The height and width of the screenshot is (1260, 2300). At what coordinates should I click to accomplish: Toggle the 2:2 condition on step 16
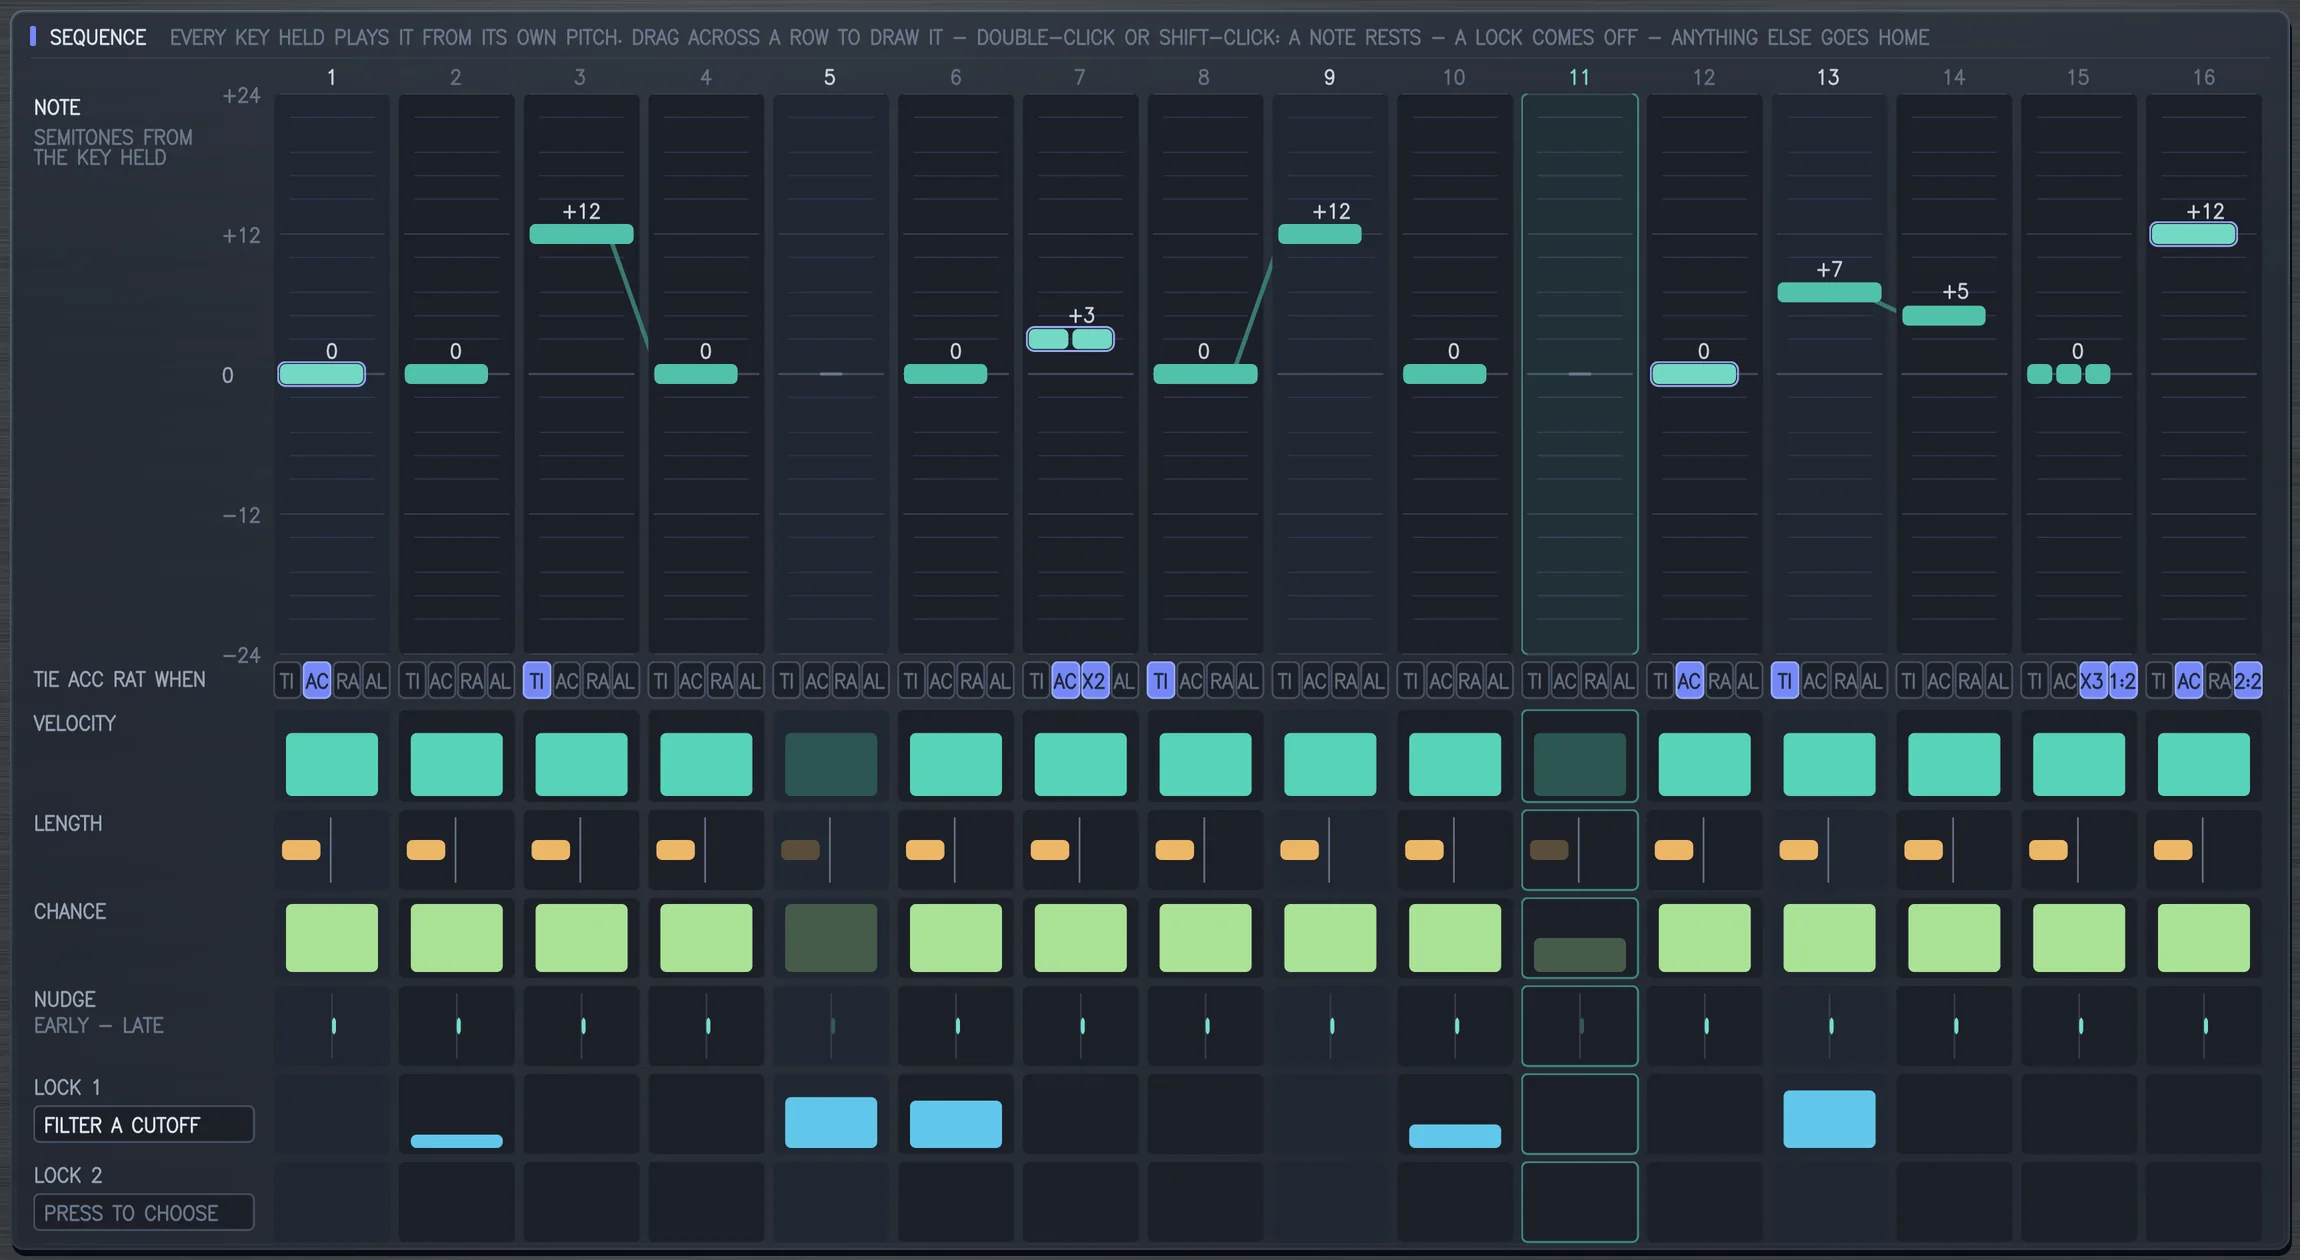pos(2248,681)
